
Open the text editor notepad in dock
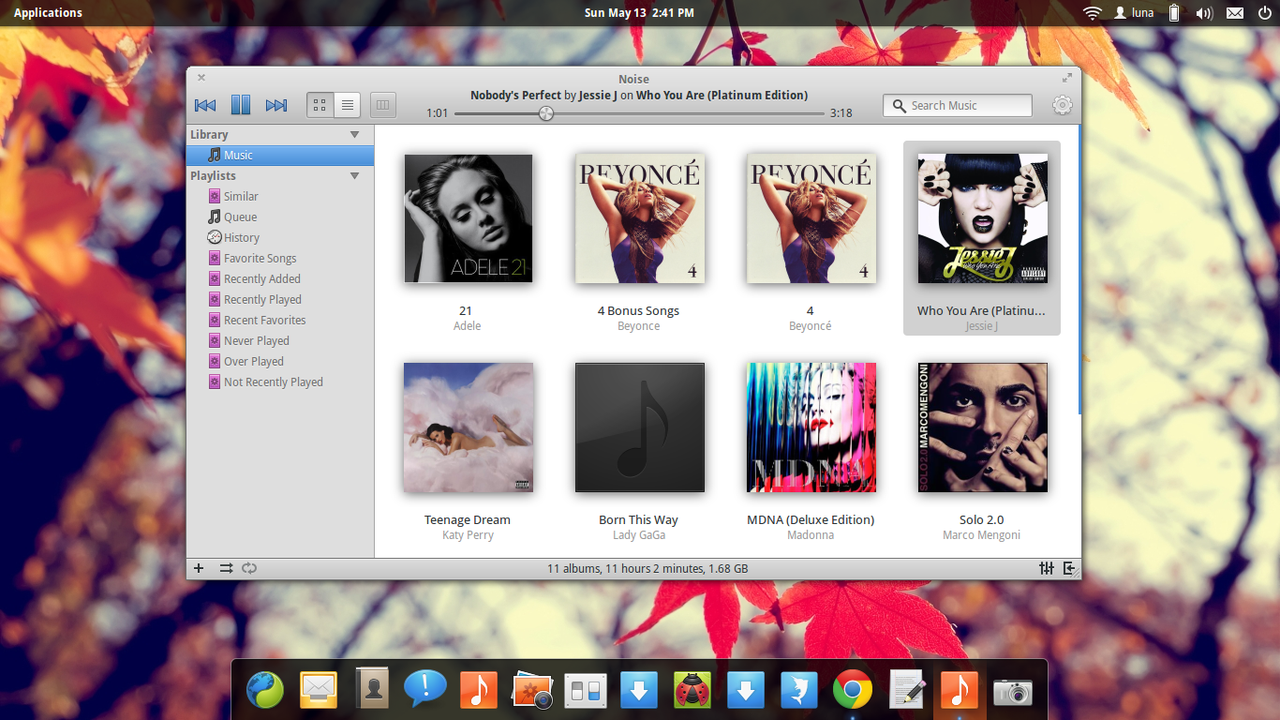pos(906,690)
